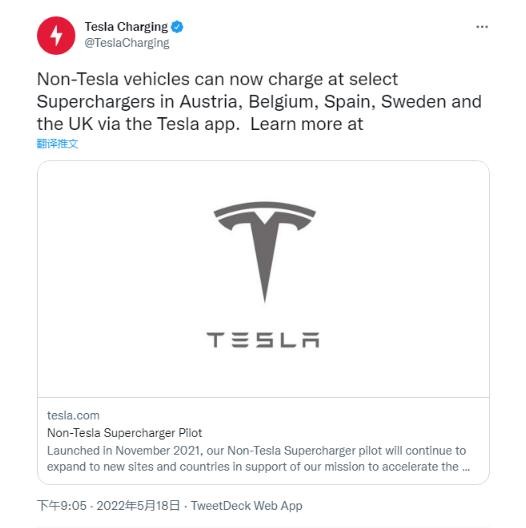Viewport: 526px width, 528px height.
Task: Click the 'Non-Tesla vehicles' tweet text line
Action: coord(218,79)
